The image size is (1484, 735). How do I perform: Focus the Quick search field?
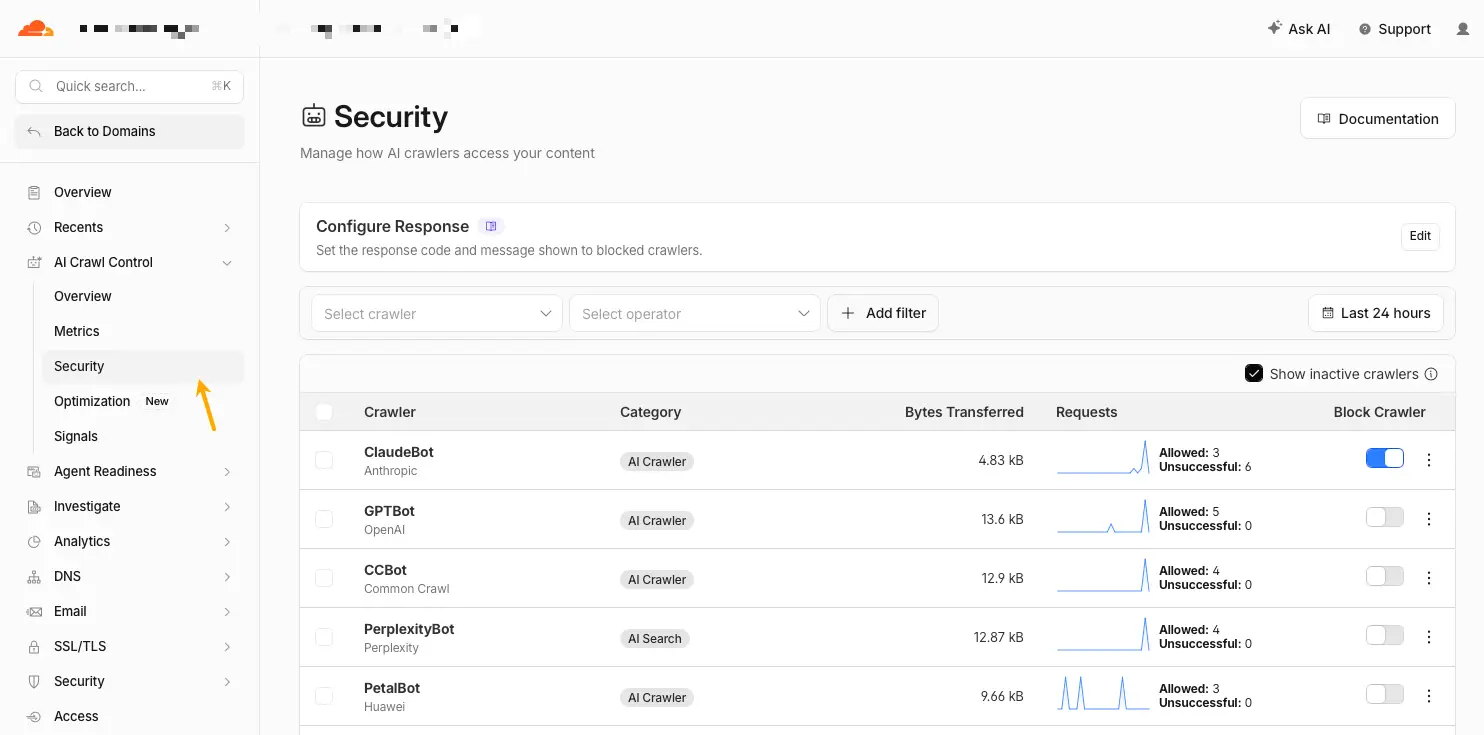(130, 86)
